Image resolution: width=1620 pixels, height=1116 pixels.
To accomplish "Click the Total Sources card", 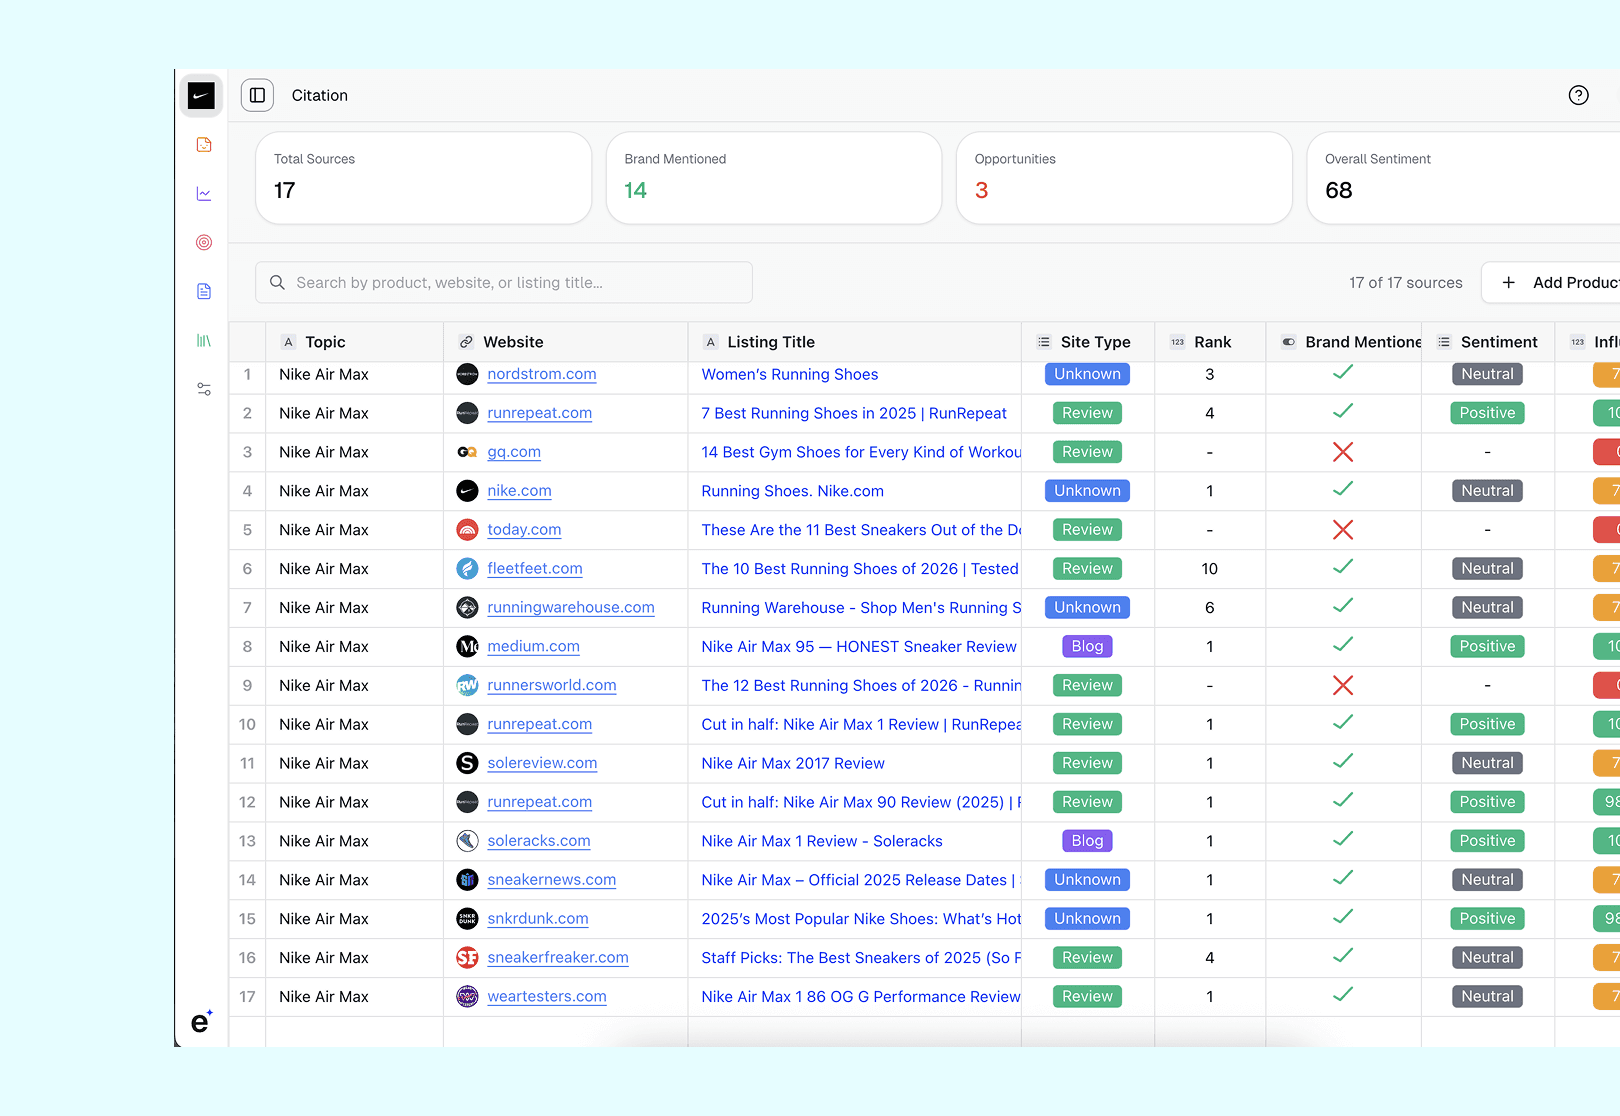I will coord(424,178).
